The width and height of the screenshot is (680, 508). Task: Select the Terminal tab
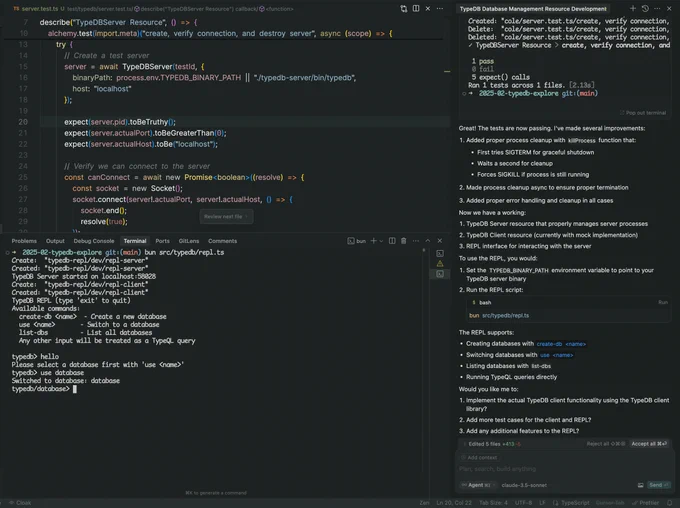[135, 241]
